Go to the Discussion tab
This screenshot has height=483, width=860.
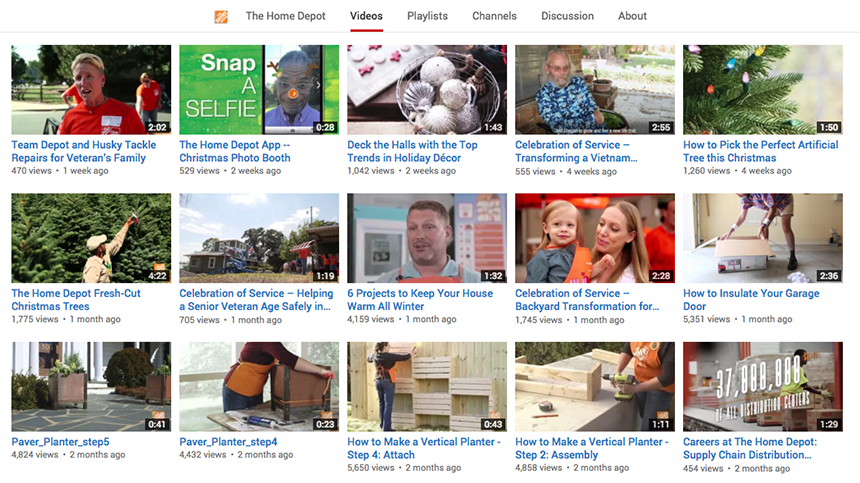pos(567,16)
